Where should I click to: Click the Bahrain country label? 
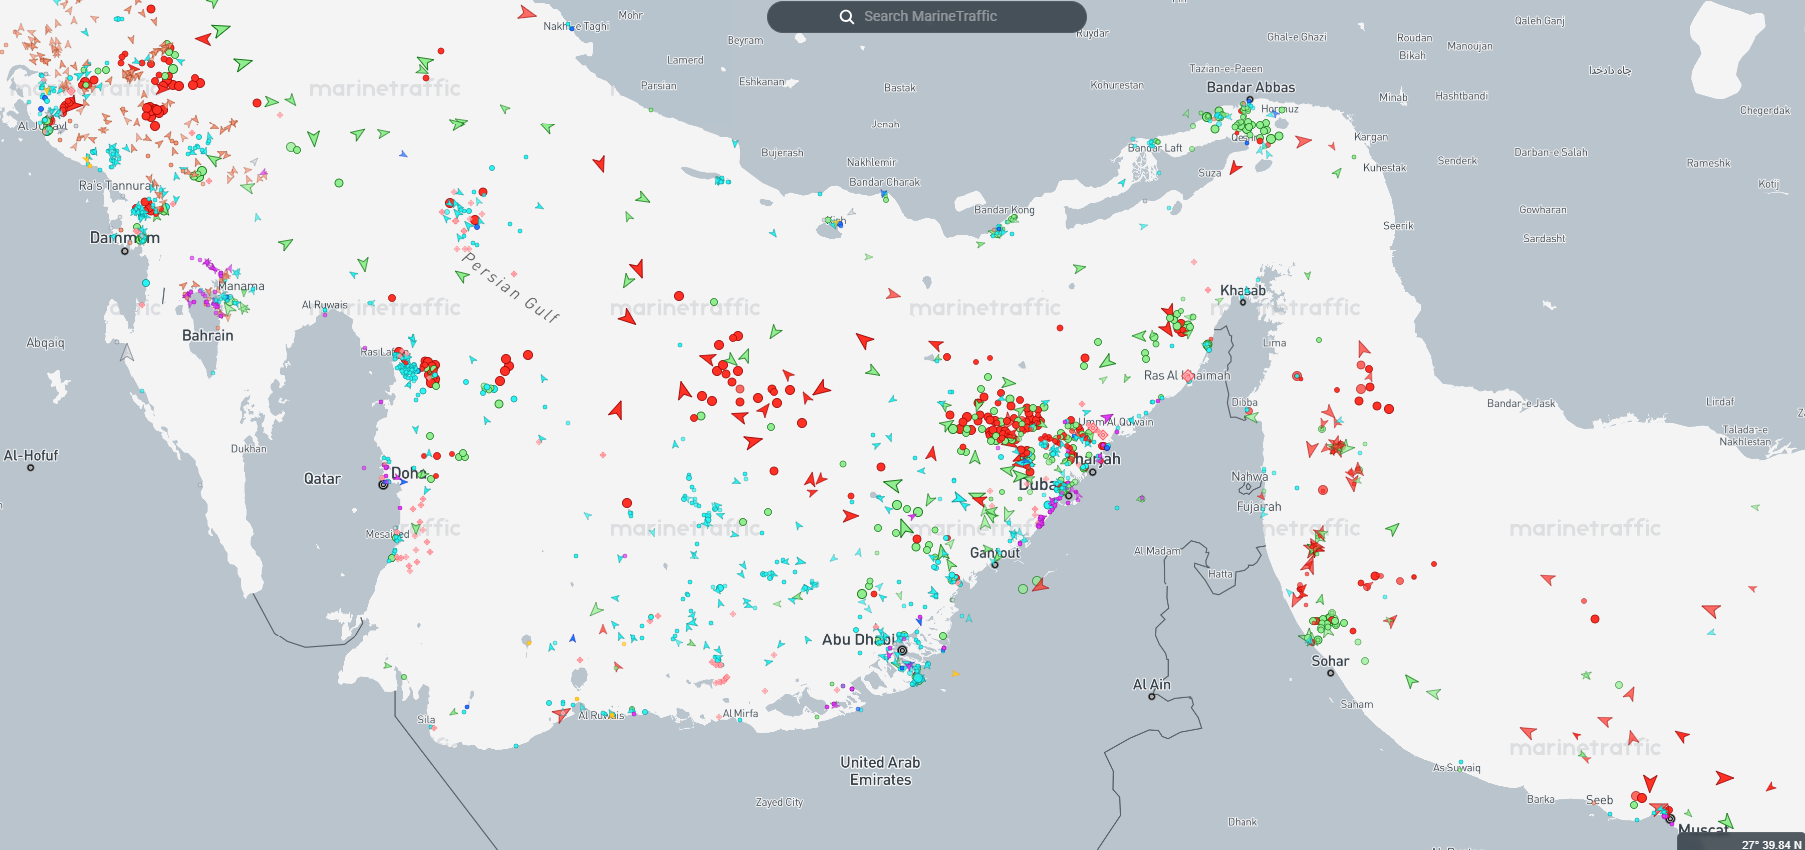[208, 335]
